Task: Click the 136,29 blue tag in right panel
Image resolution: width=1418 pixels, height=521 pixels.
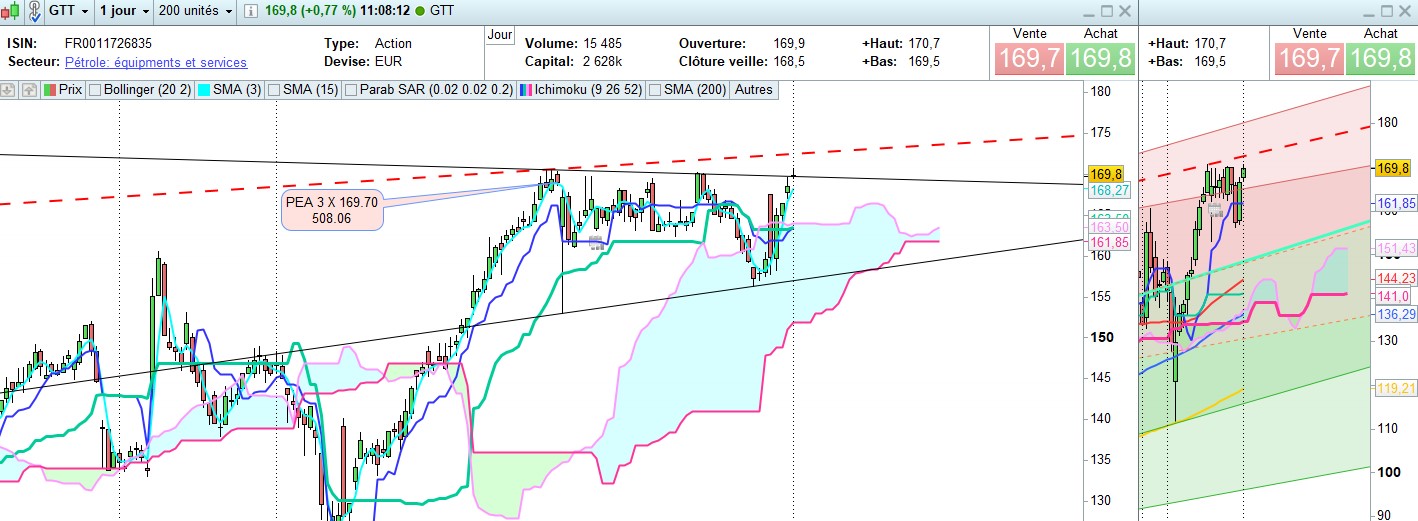Action: (x=1397, y=314)
